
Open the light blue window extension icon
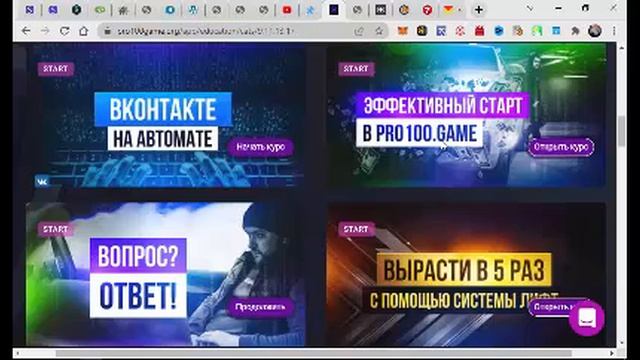click(556, 31)
